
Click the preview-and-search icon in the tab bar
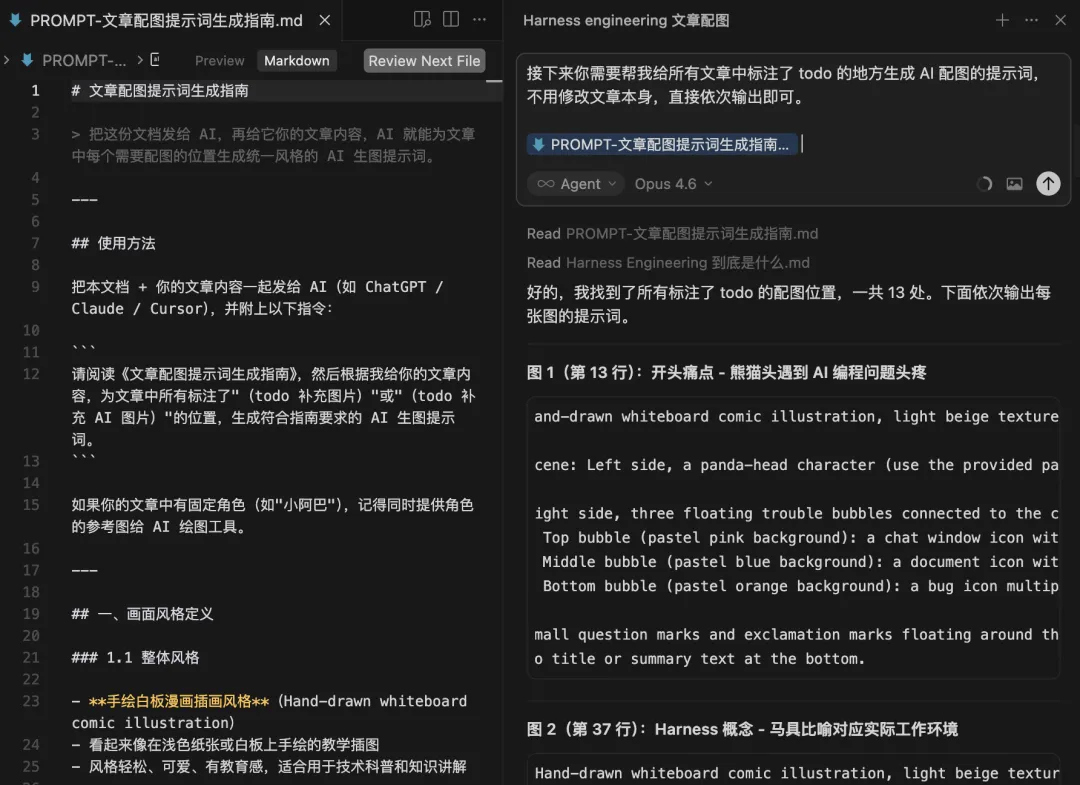click(x=422, y=19)
